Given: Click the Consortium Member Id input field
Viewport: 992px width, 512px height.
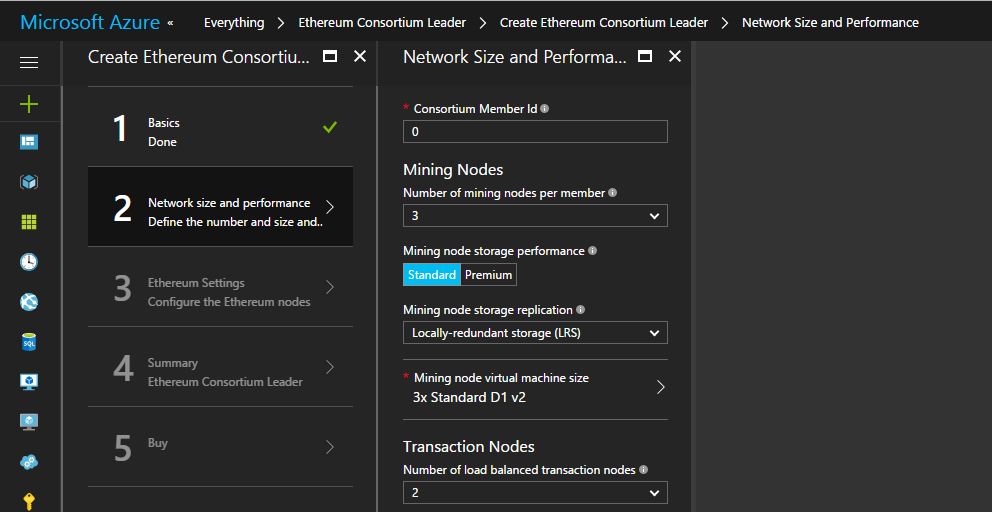Looking at the screenshot, I should (x=535, y=132).
